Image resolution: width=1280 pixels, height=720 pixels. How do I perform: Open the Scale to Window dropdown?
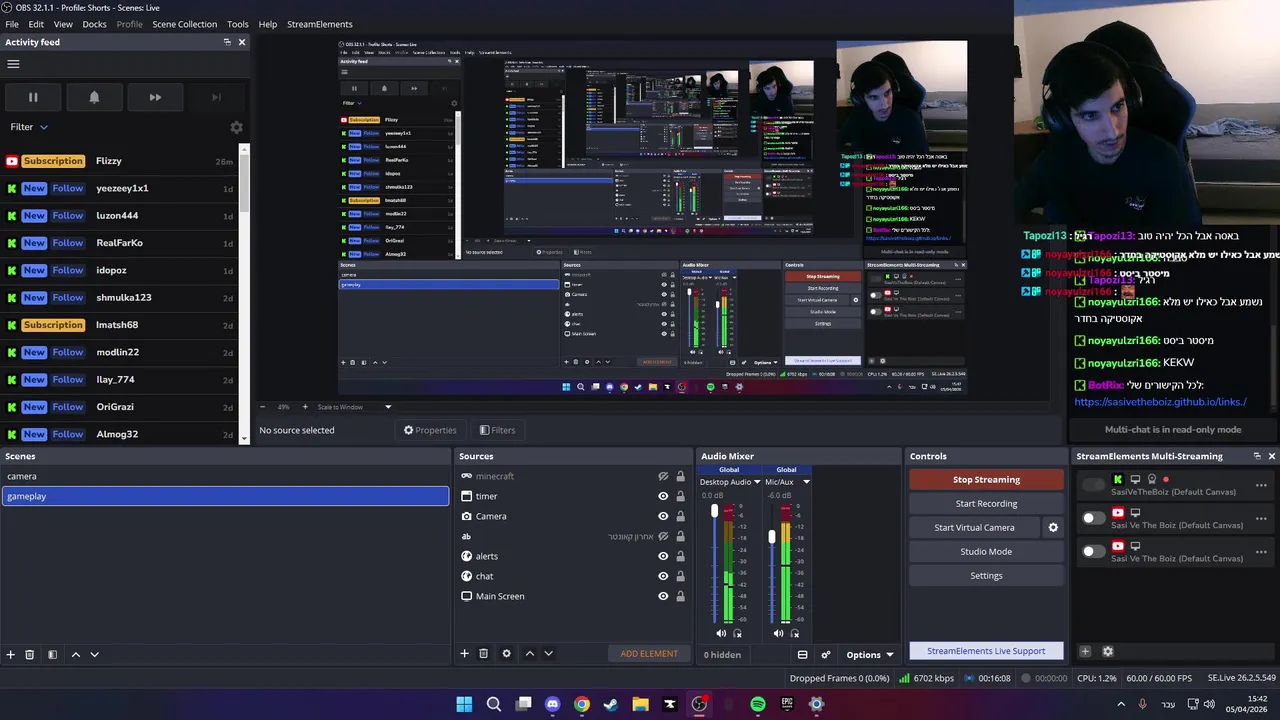[354, 407]
